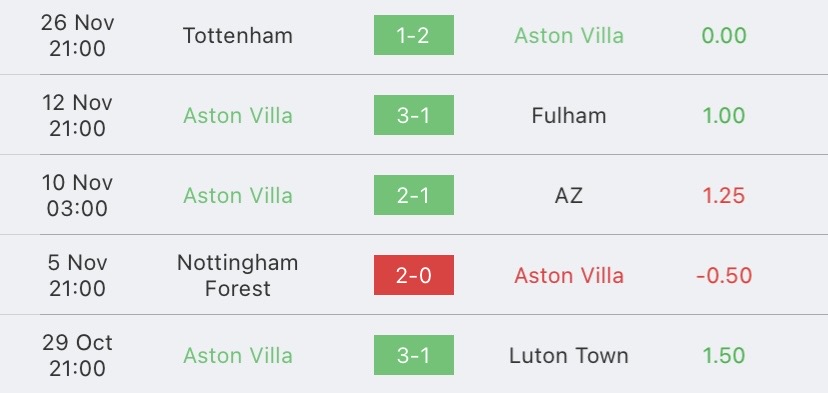Click Aston Villa in the Tottenham row
Viewport: 828px width, 393px height.
point(569,35)
